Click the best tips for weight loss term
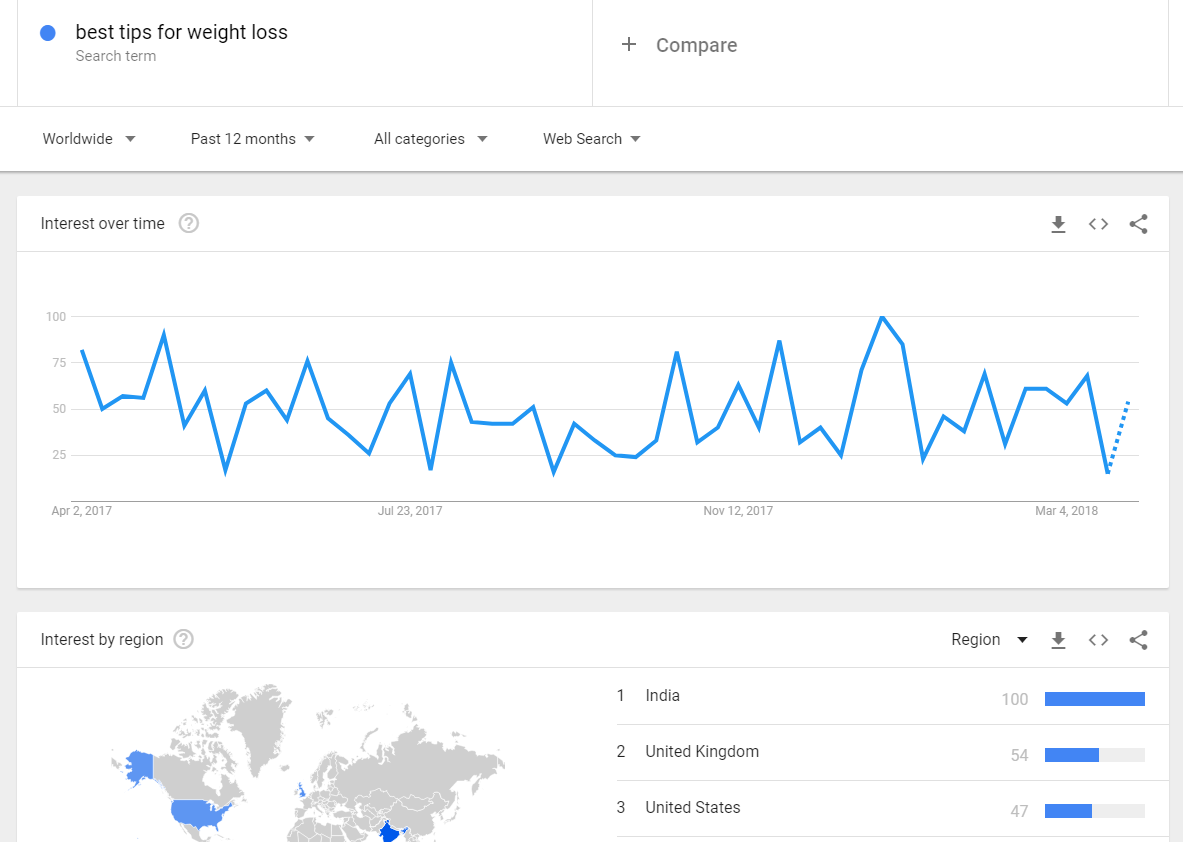The height and width of the screenshot is (842, 1183). click(x=182, y=32)
